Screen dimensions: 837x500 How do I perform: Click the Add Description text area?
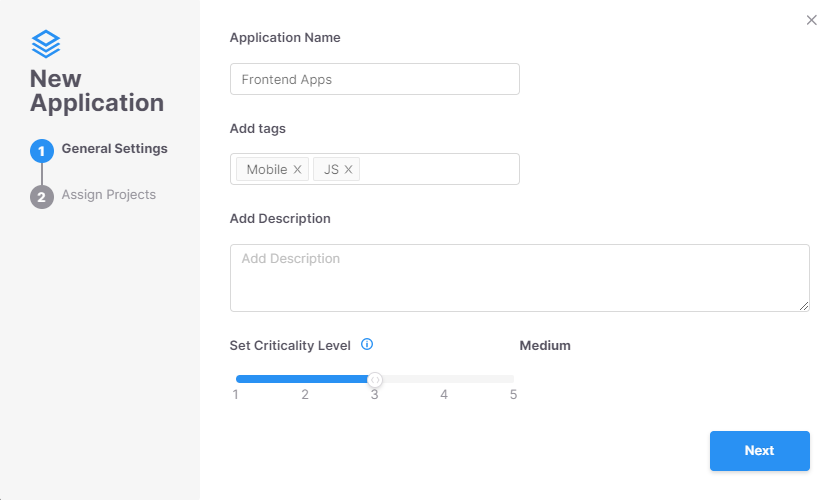click(519, 278)
